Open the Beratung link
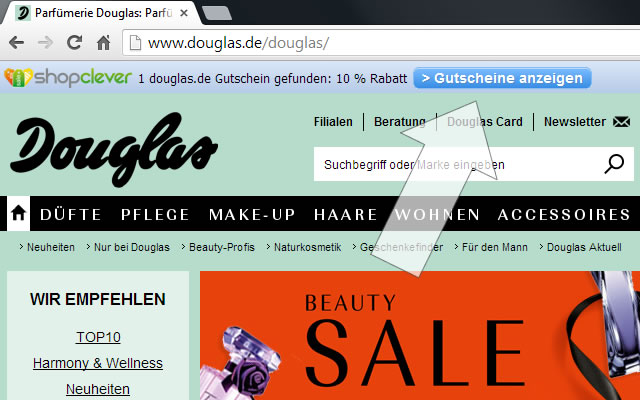 click(x=400, y=122)
